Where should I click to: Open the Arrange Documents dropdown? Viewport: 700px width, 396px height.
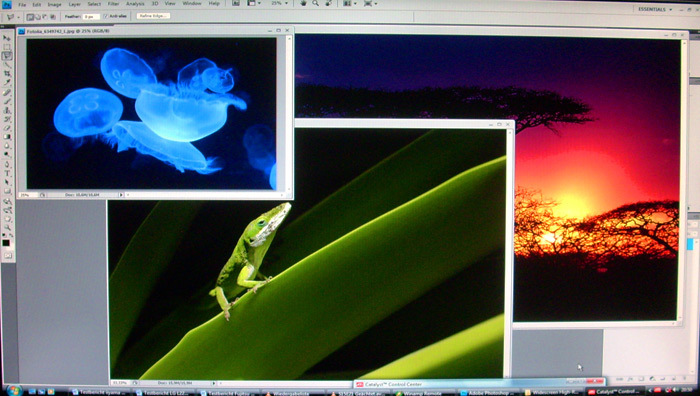point(349,4)
